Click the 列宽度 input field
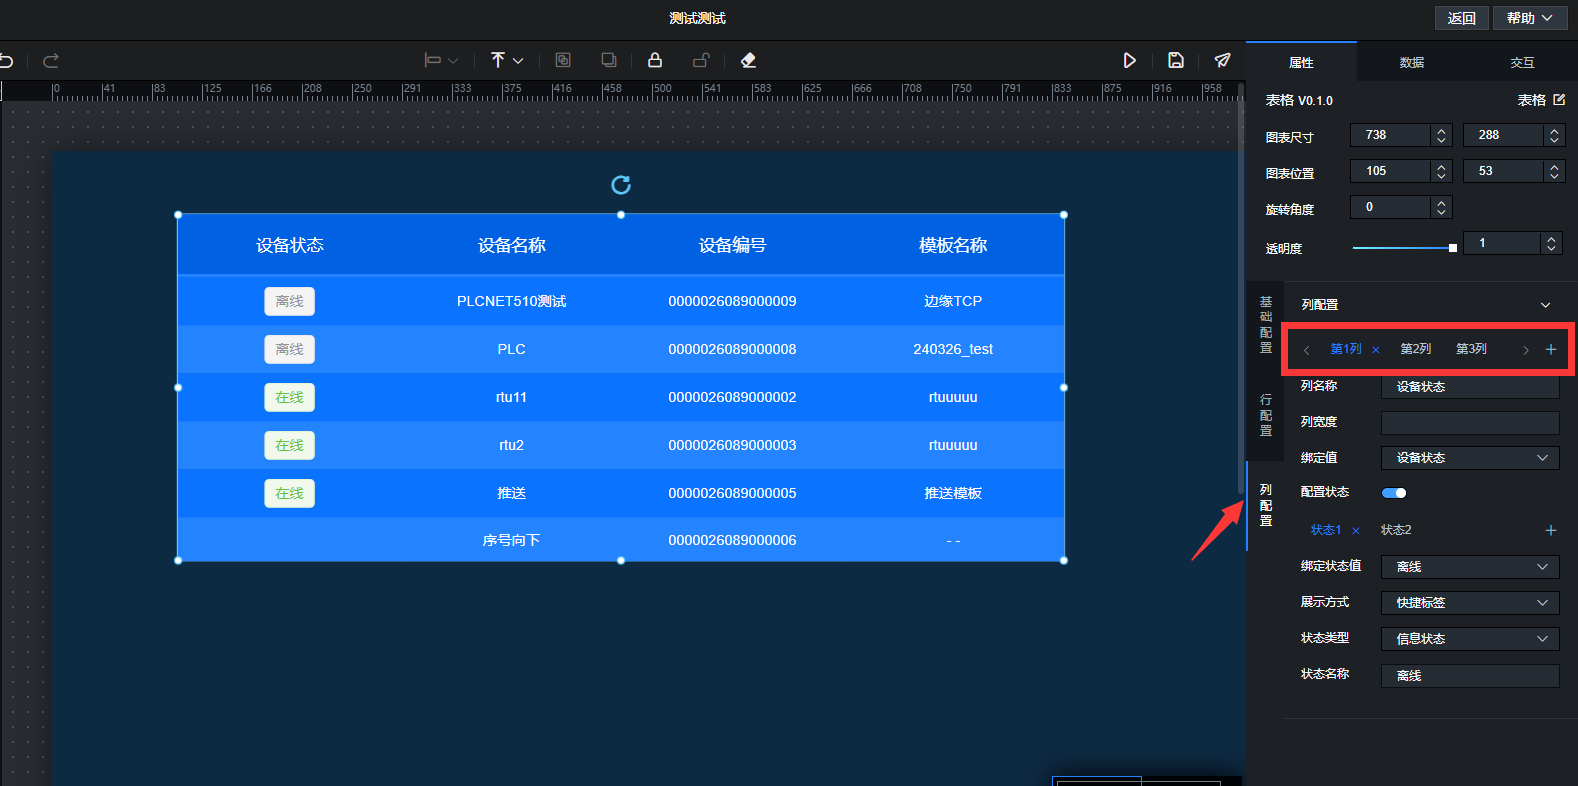1578x786 pixels. [x=1470, y=422]
